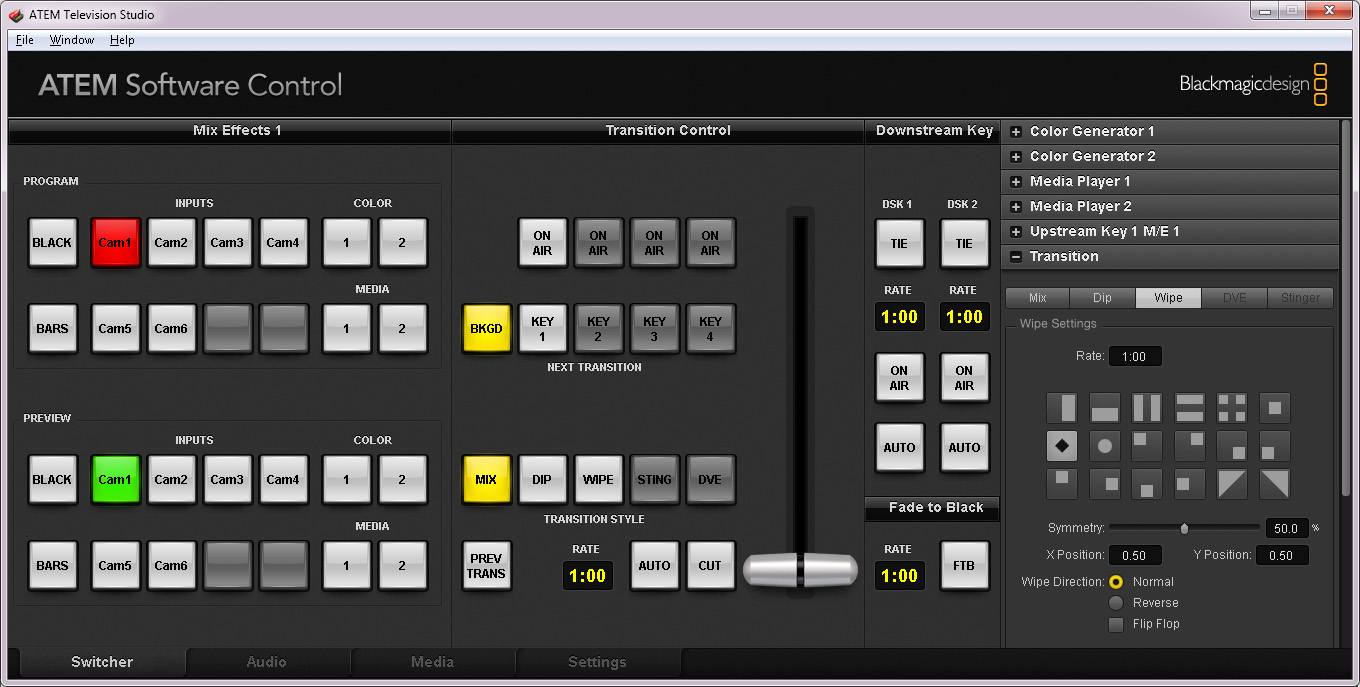Toggle the ON AIR button above KEY 1

(x=542, y=243)
